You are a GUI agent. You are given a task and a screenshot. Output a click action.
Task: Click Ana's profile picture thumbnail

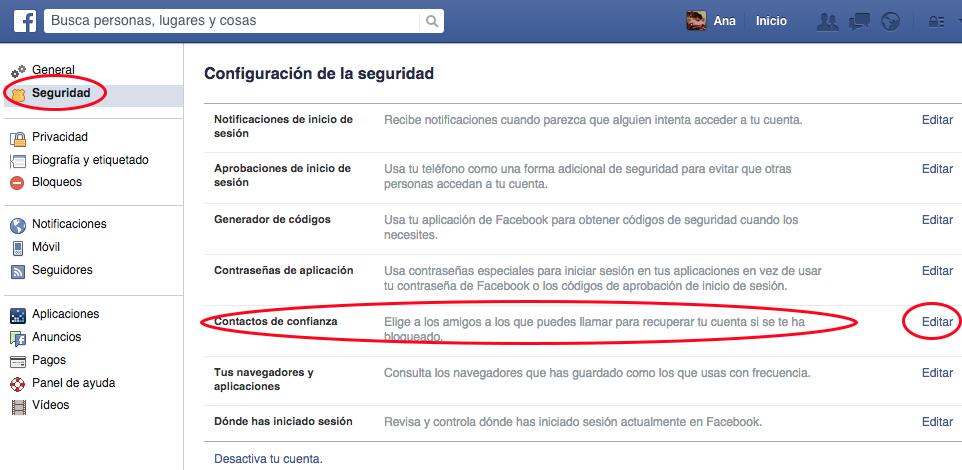click(696, 21)
